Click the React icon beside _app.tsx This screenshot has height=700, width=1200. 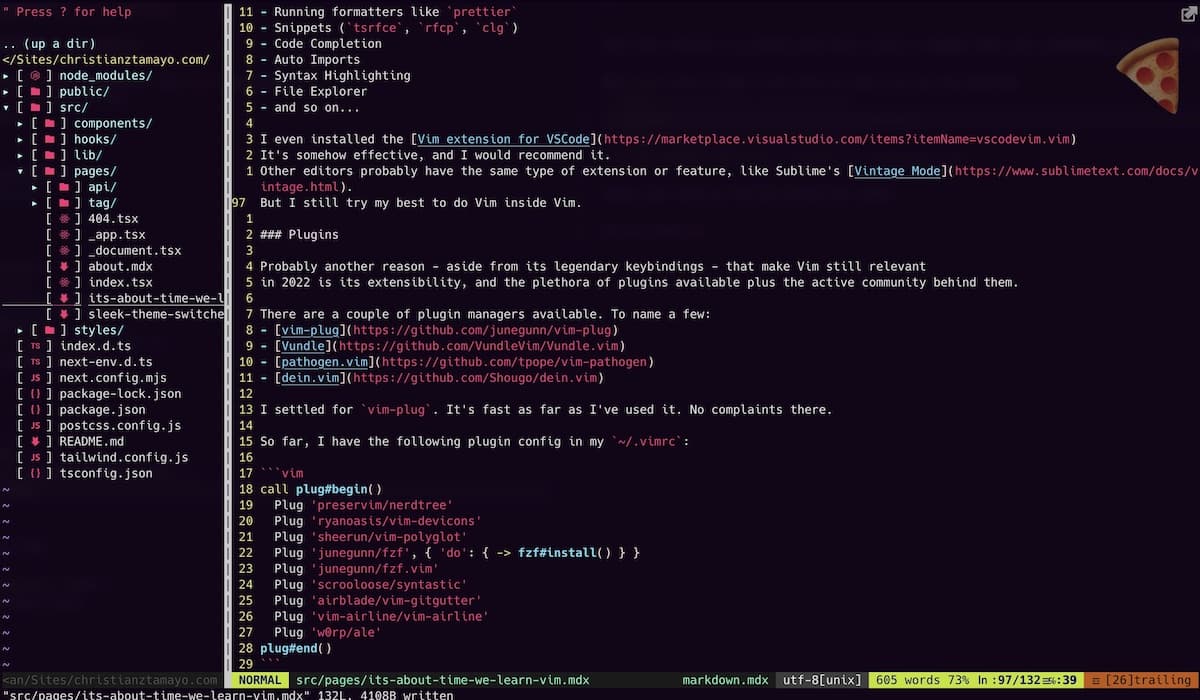coord(64,235)
